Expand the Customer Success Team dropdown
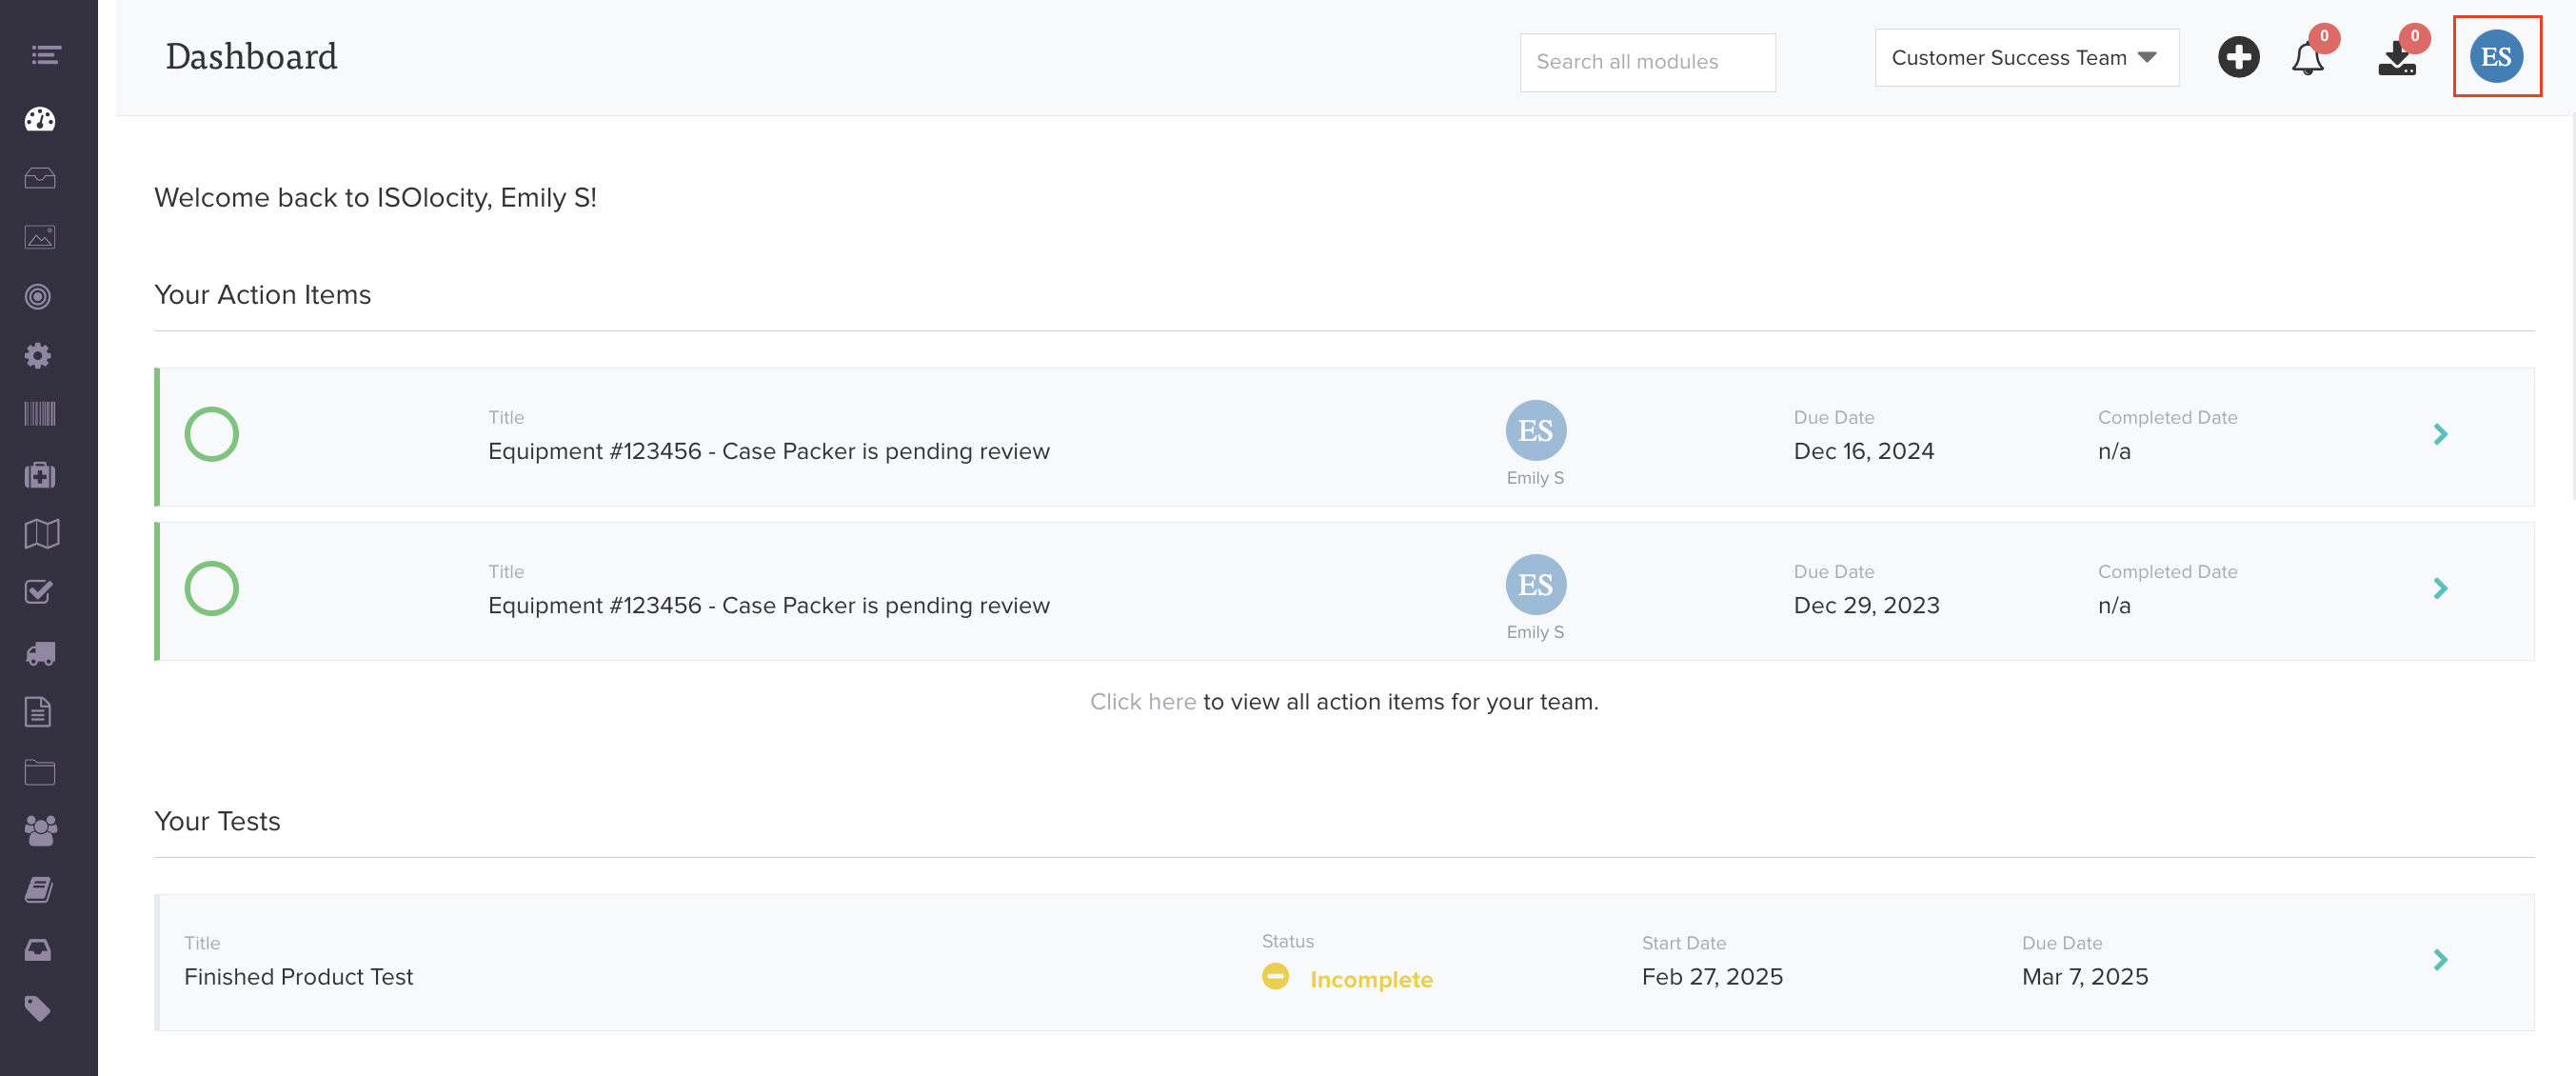The width and height of the screenshot is (2576, 1076). coord(2026,58)
